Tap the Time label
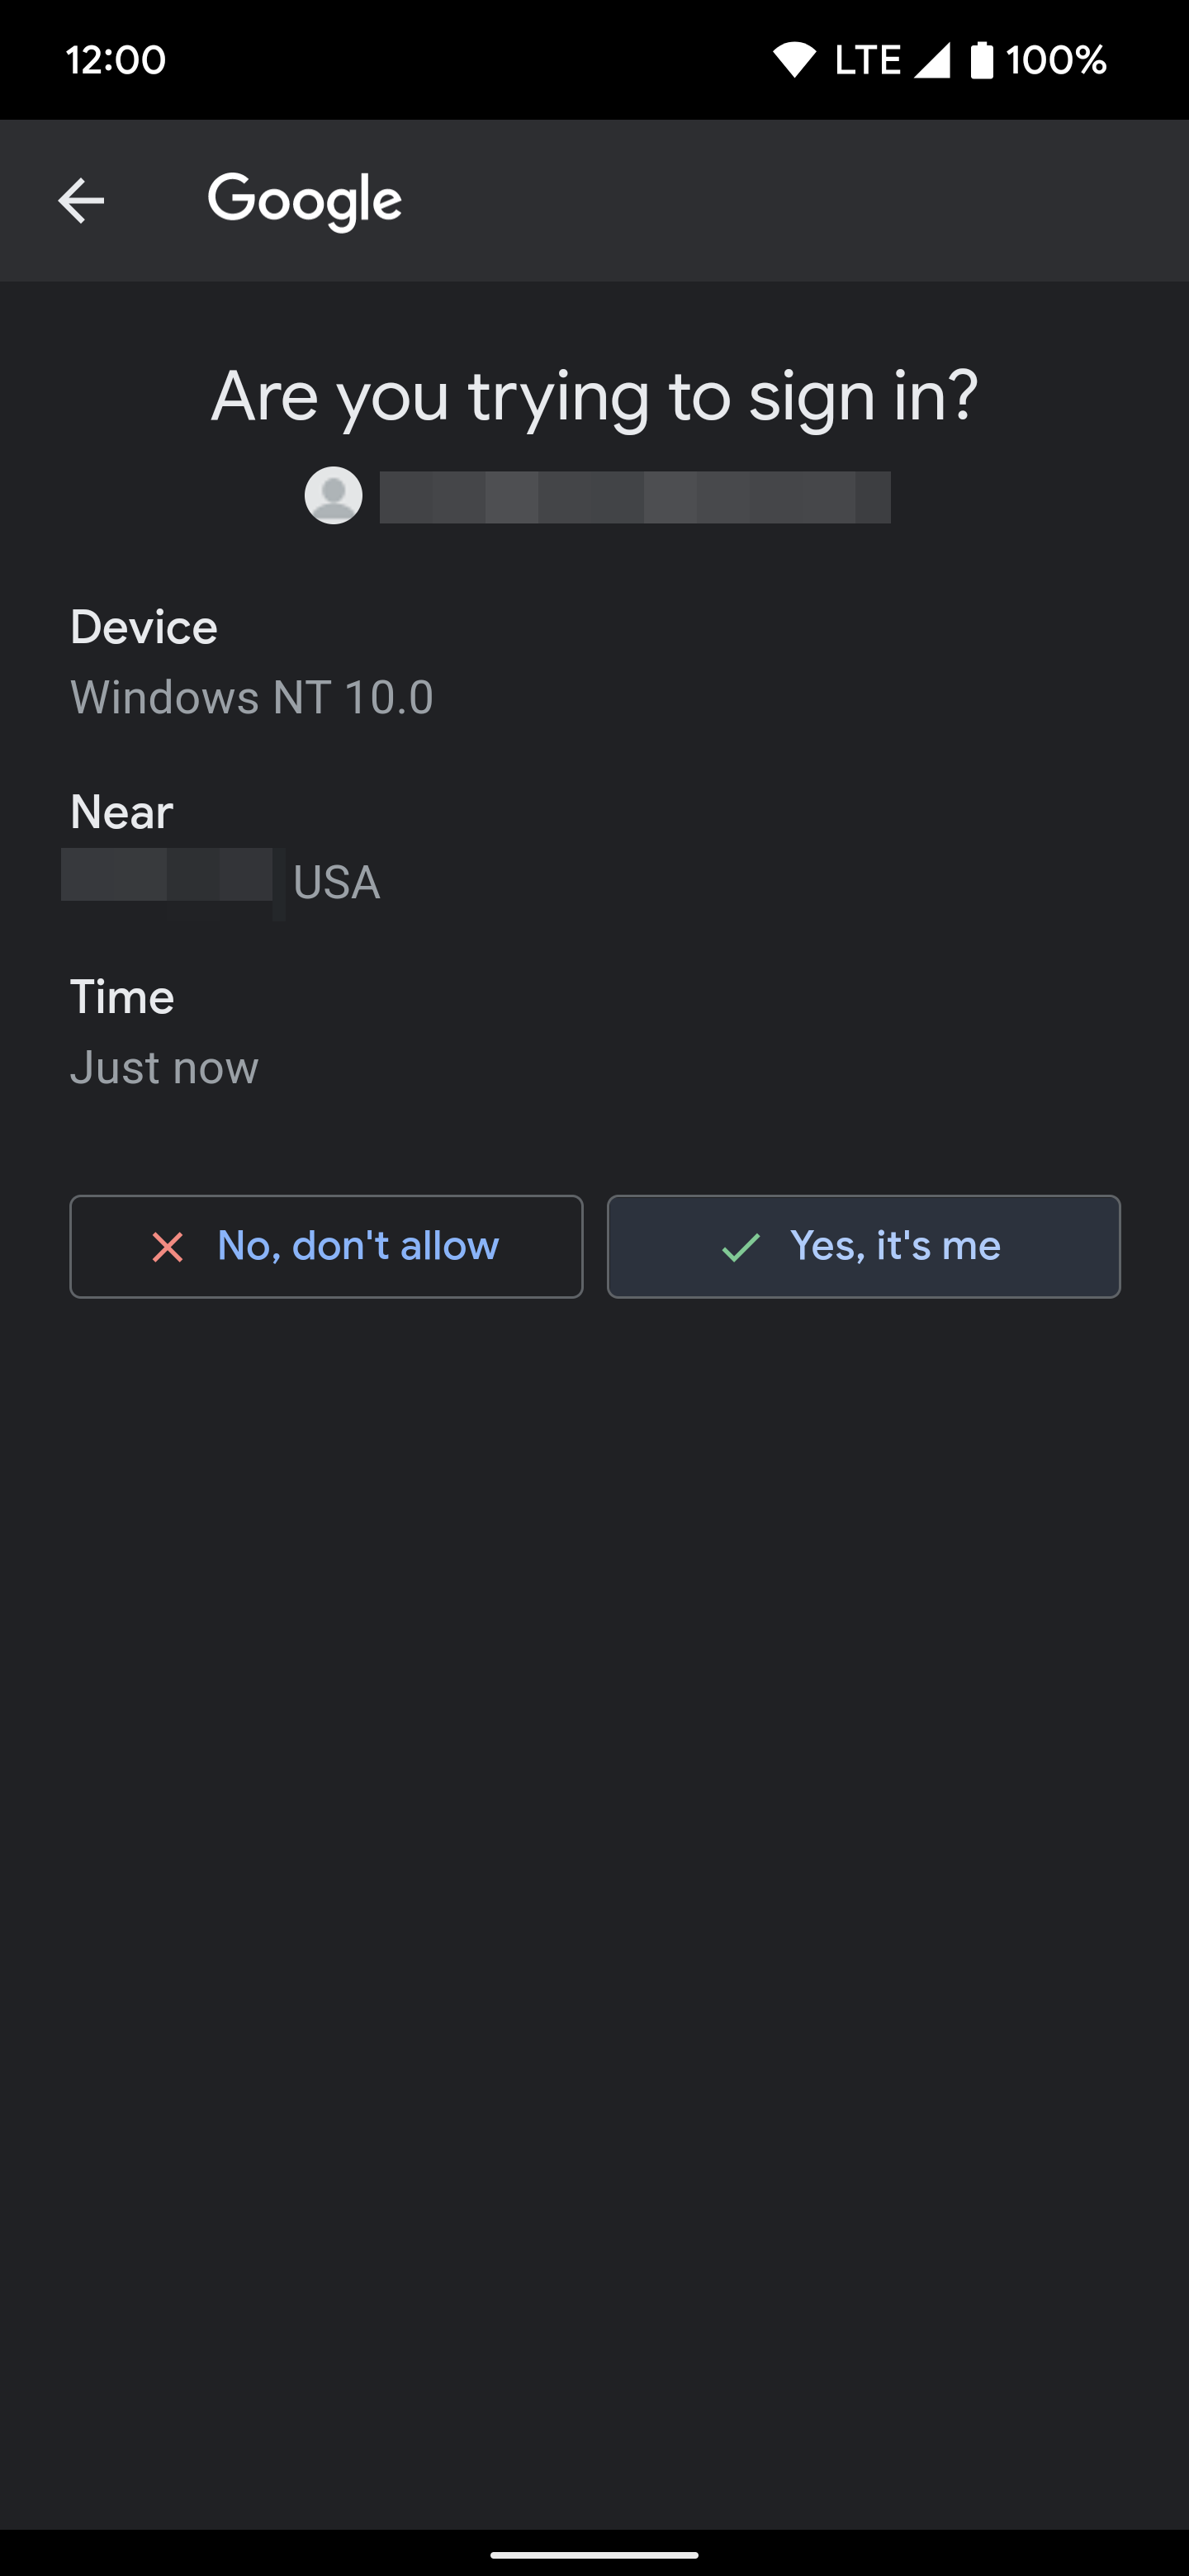Screen dimensions: 1189x2576 click(x=122, y=997)
